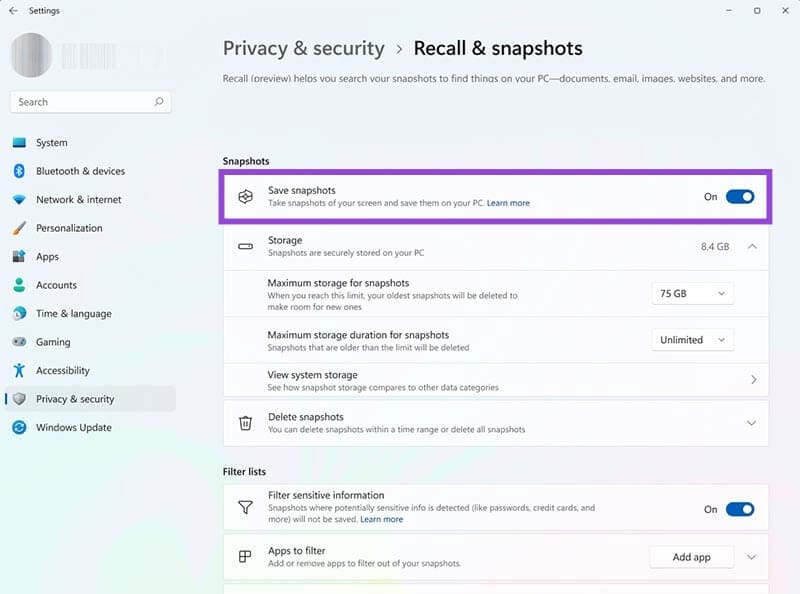Image resolution: width=800 pixels, height=594 pixels.
Task: Click the Bluetooth icon in sidebar
Action: (19, 171)
